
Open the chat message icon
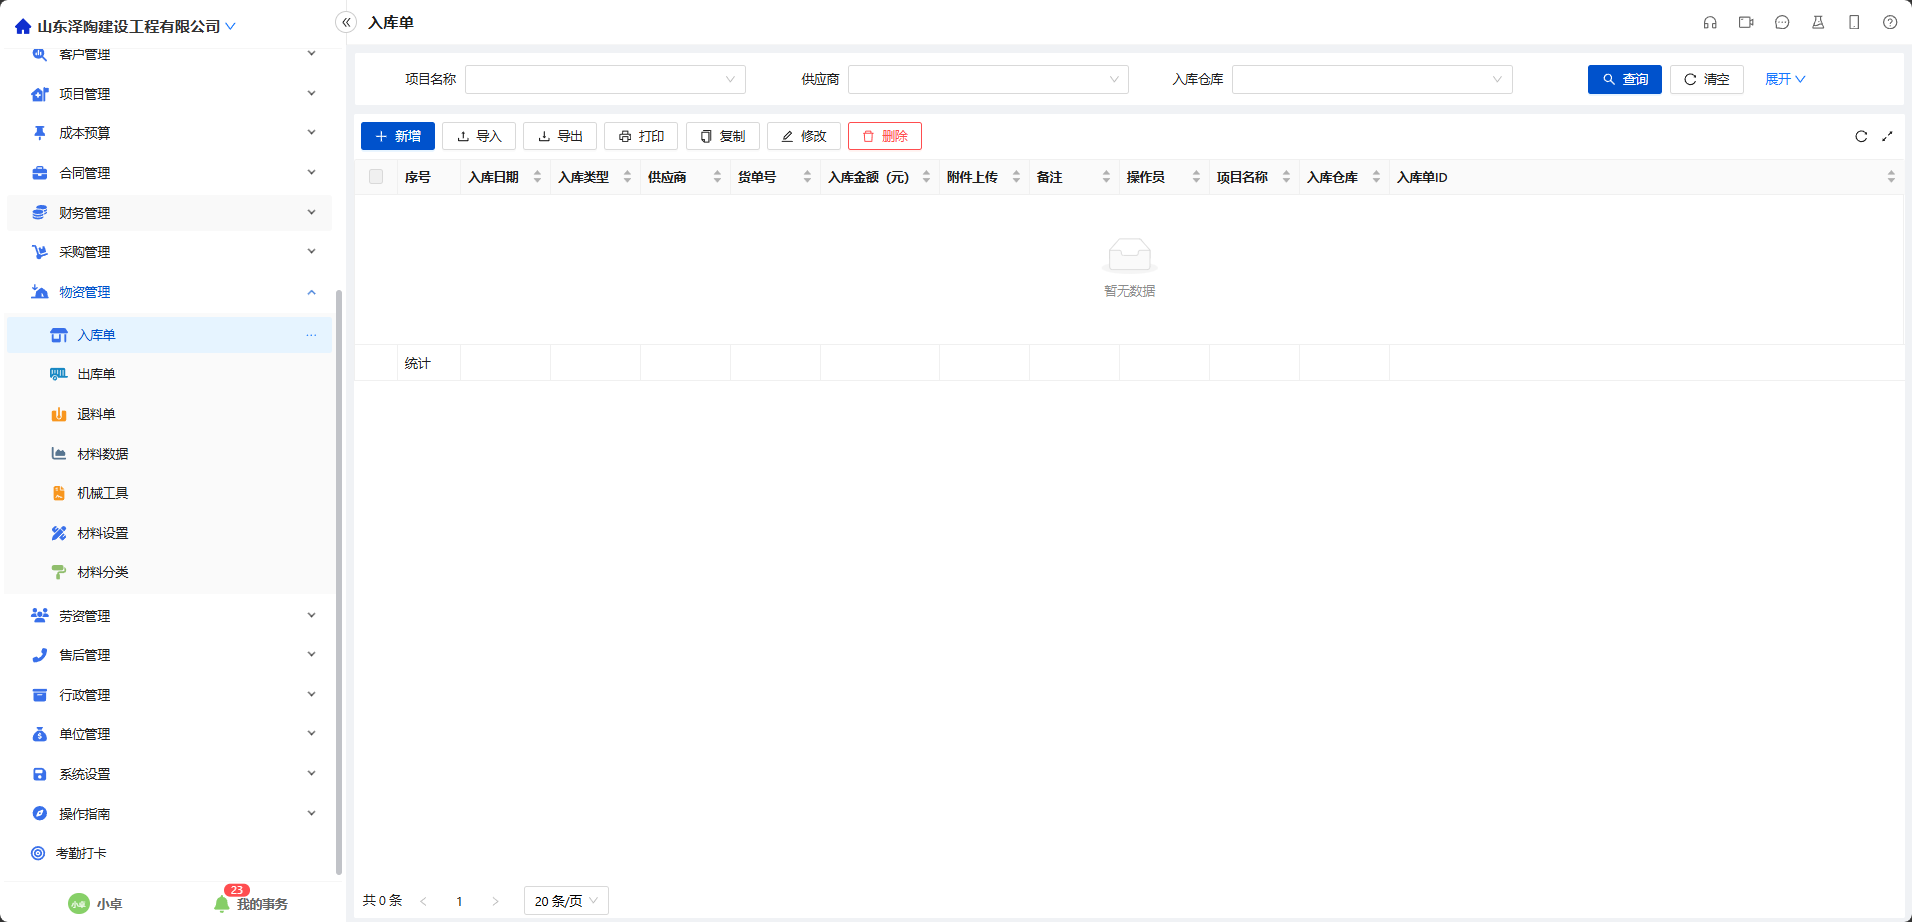point(1782,22)
